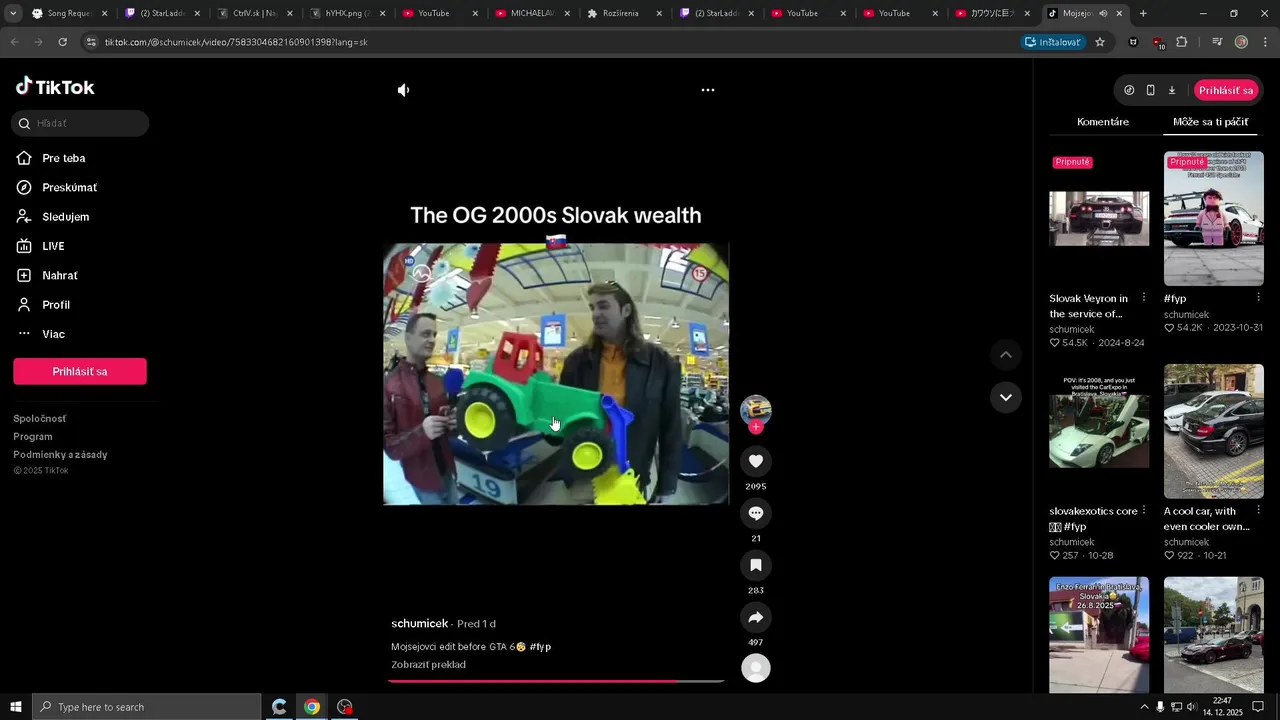The image size is (1280, 720).
Task: Open the Program footer link
Action: coord(33,437)
